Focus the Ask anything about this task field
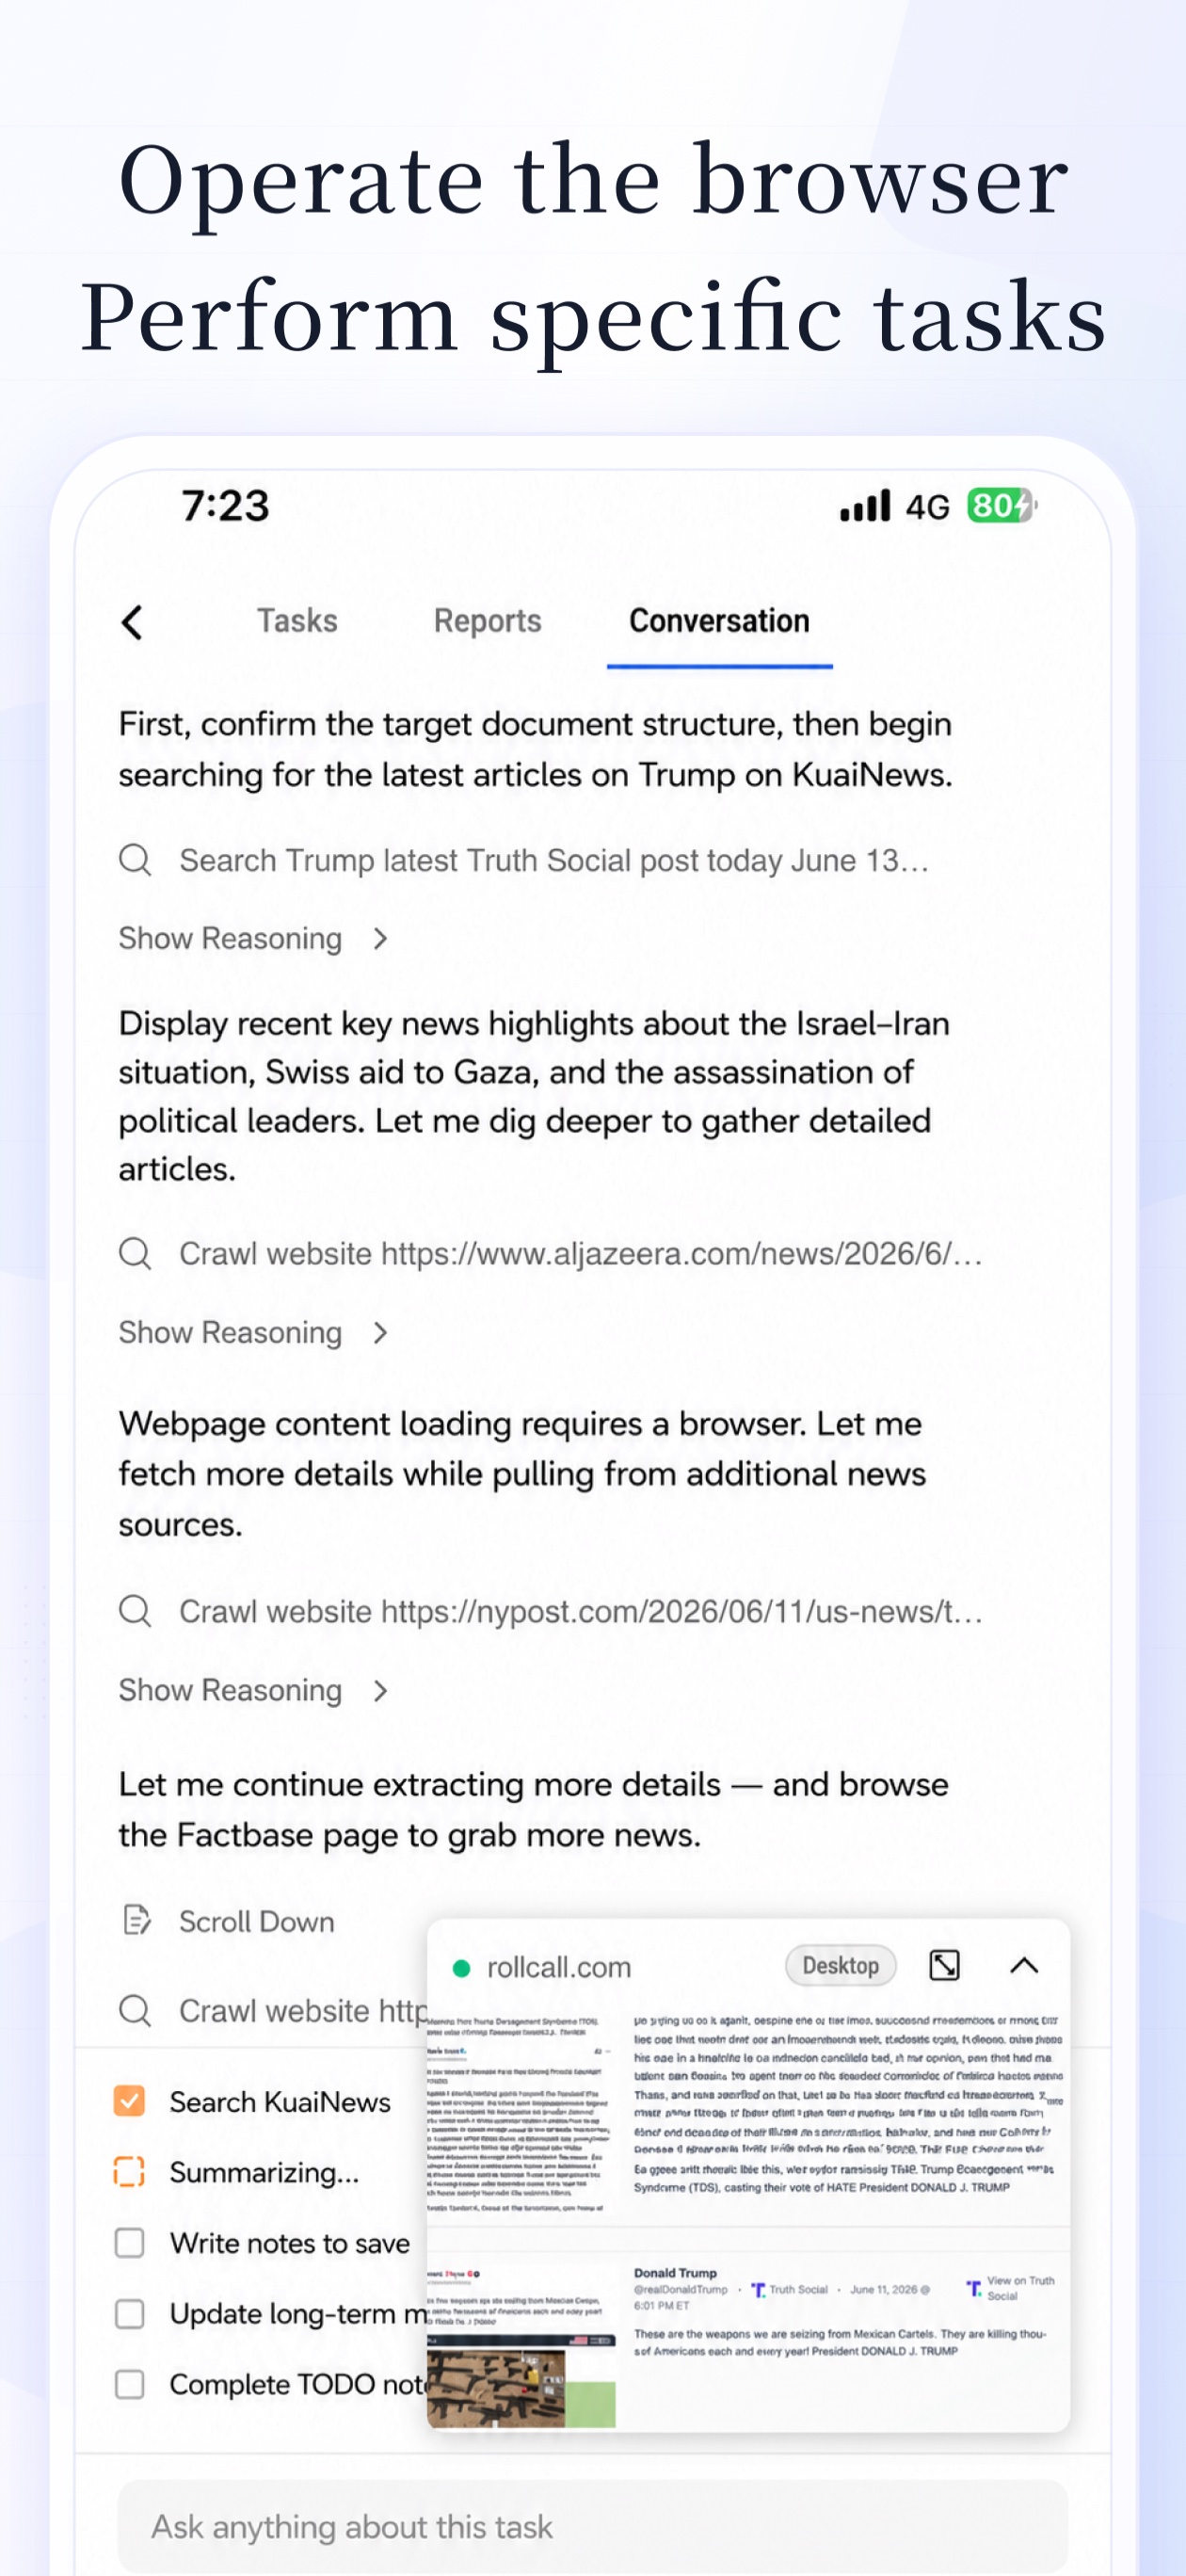 click(593, 2526)
